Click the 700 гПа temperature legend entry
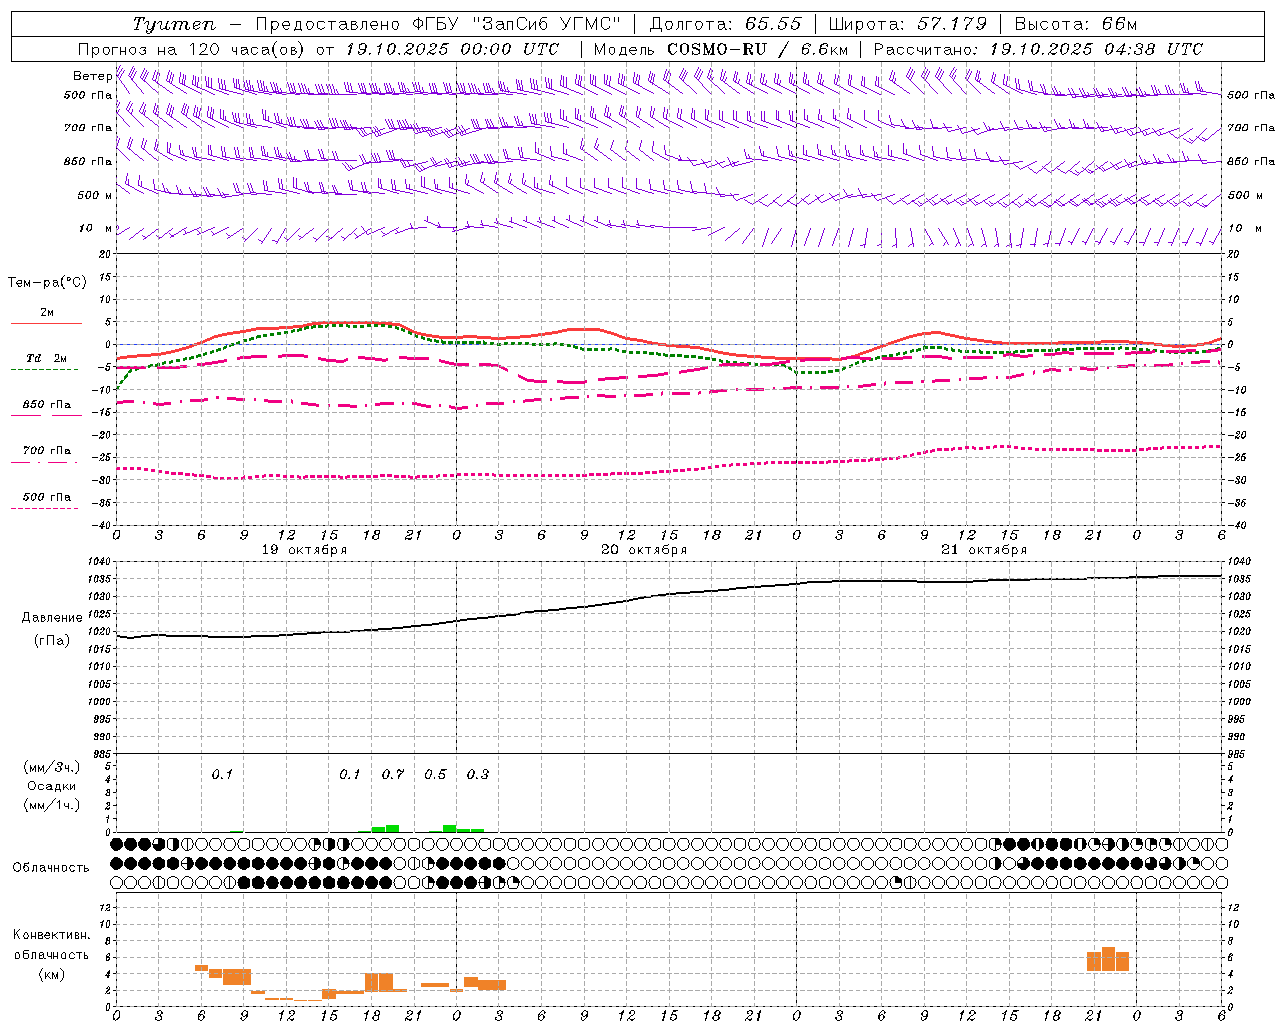 47,451
